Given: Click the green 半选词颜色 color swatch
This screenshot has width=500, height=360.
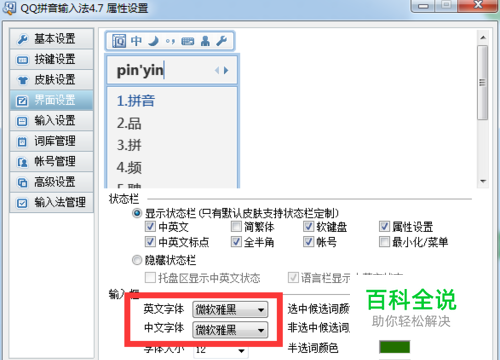Looking at the screenshot, I should tap(395, 347).
